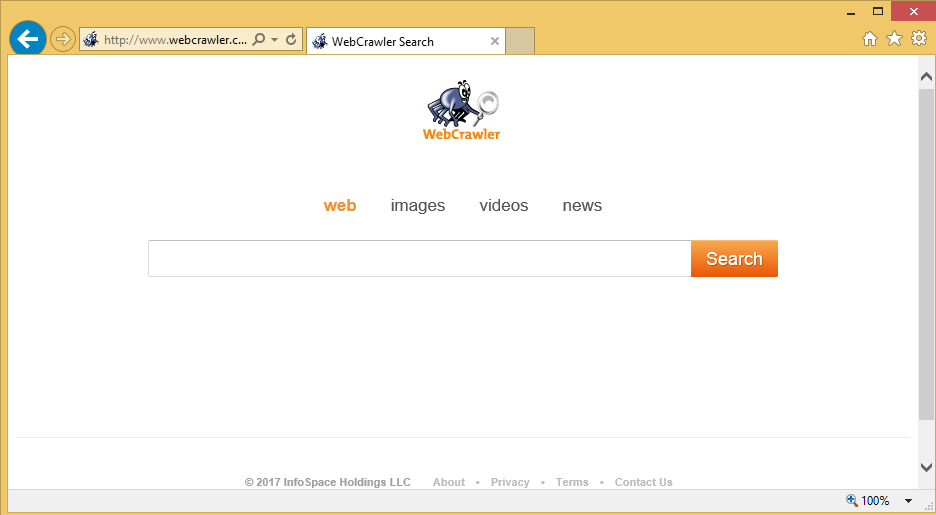The width and height of the screenshot is (936, 515).
Task: Open the Tools gear menu
Action: tap(919, 38)
